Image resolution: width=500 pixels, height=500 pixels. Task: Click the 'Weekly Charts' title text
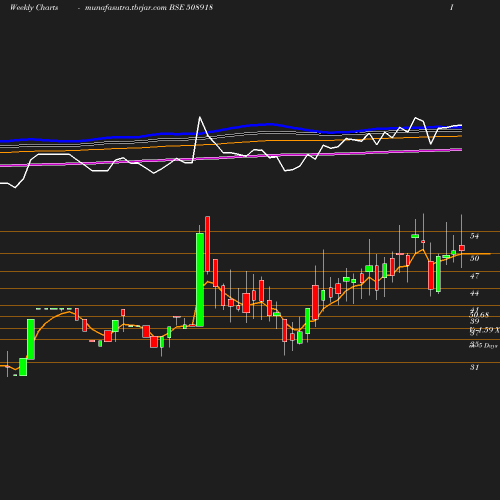pos(34,7)
